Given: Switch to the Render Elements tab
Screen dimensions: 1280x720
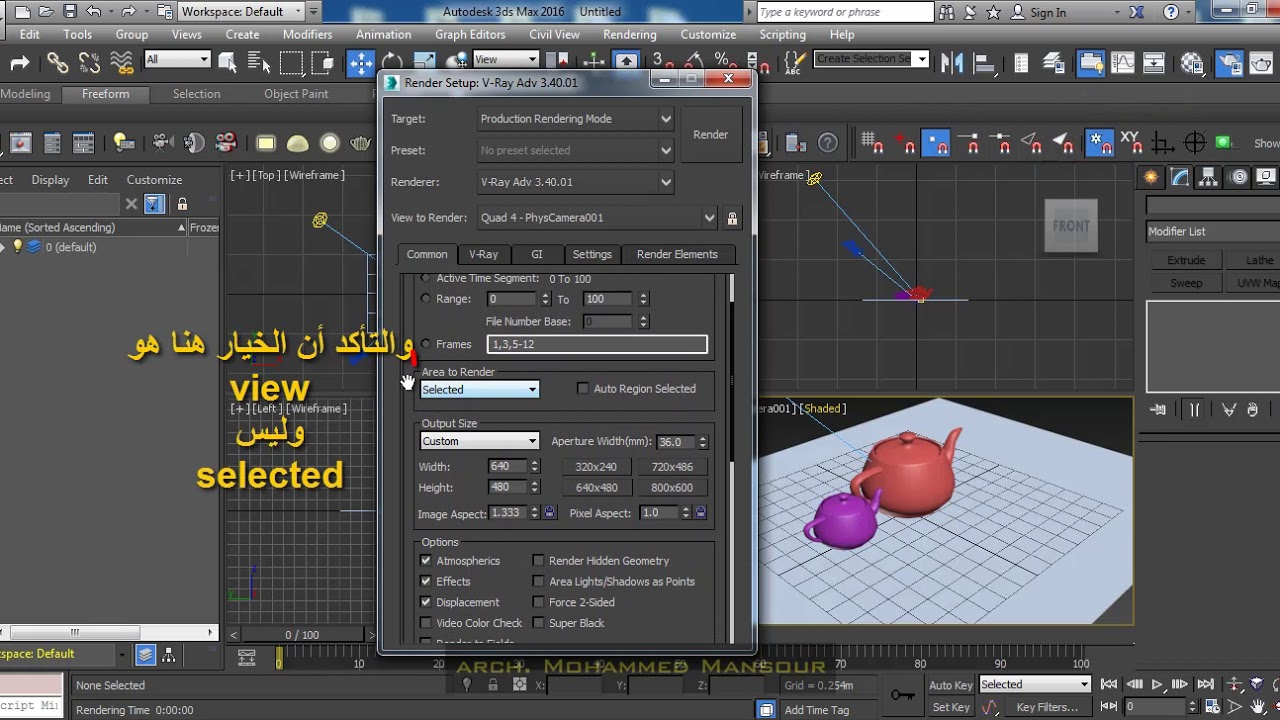Looking at the screenshot, I should pos(677,254).
